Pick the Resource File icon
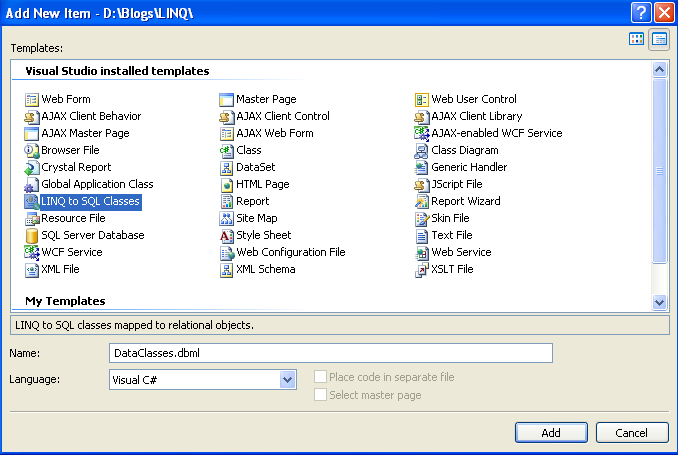679x455 pixels. coord(31,218)
